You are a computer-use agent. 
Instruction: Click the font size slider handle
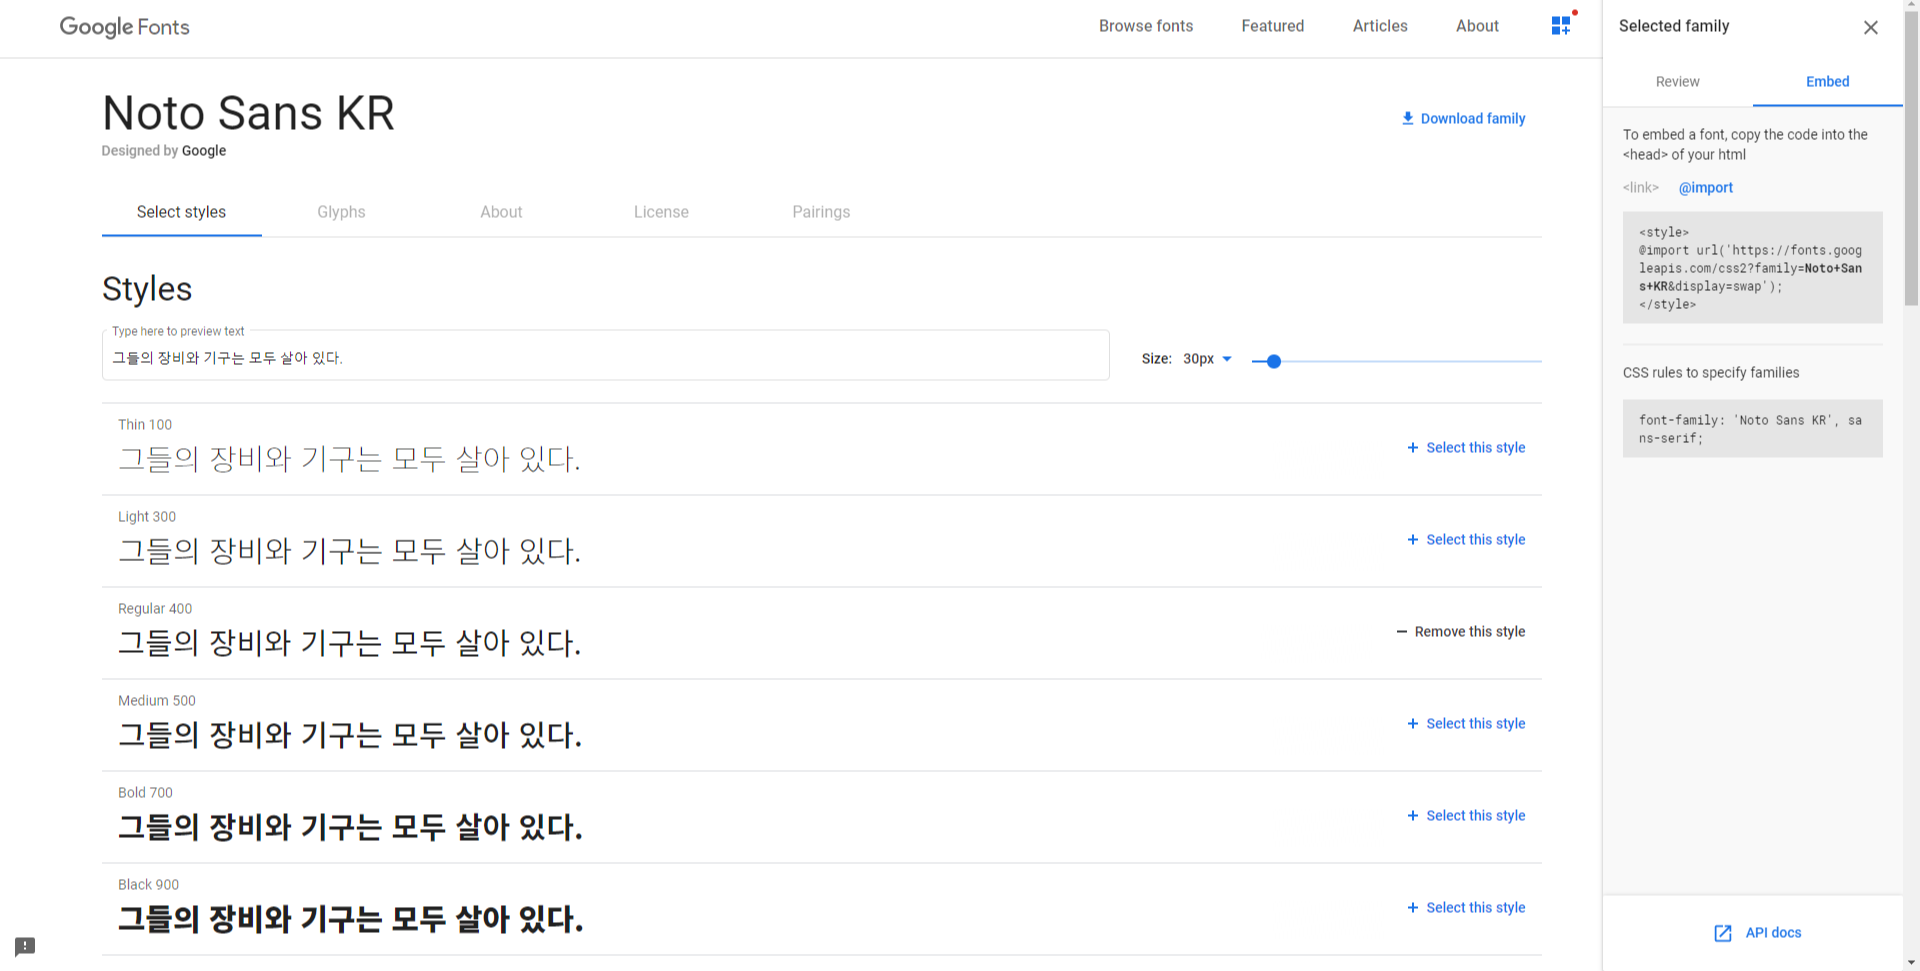[1273, 361]
